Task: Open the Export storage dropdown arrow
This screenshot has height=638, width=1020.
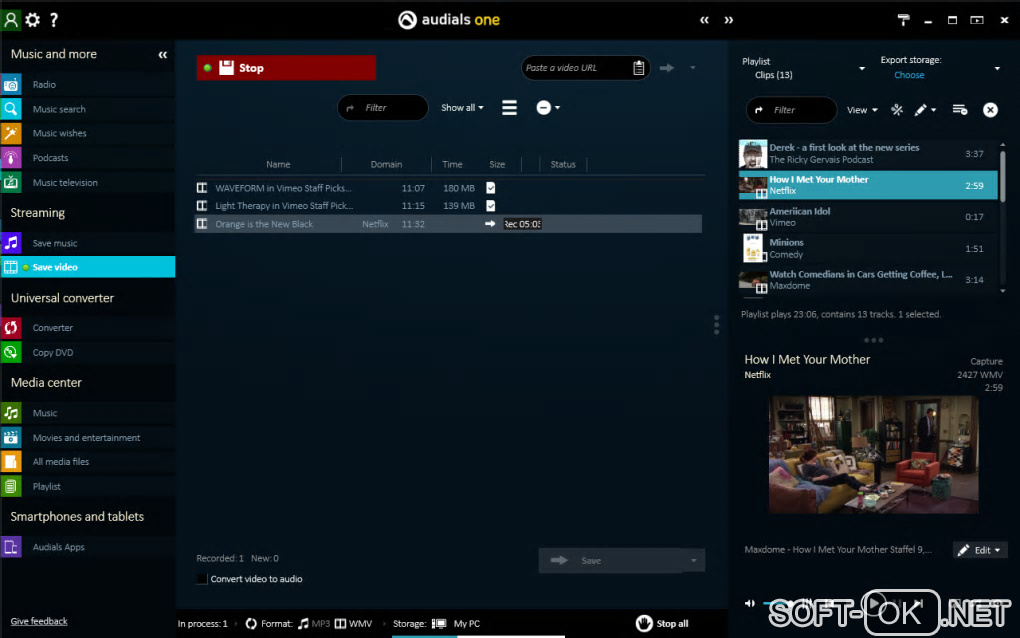Action: coord(997,68)
